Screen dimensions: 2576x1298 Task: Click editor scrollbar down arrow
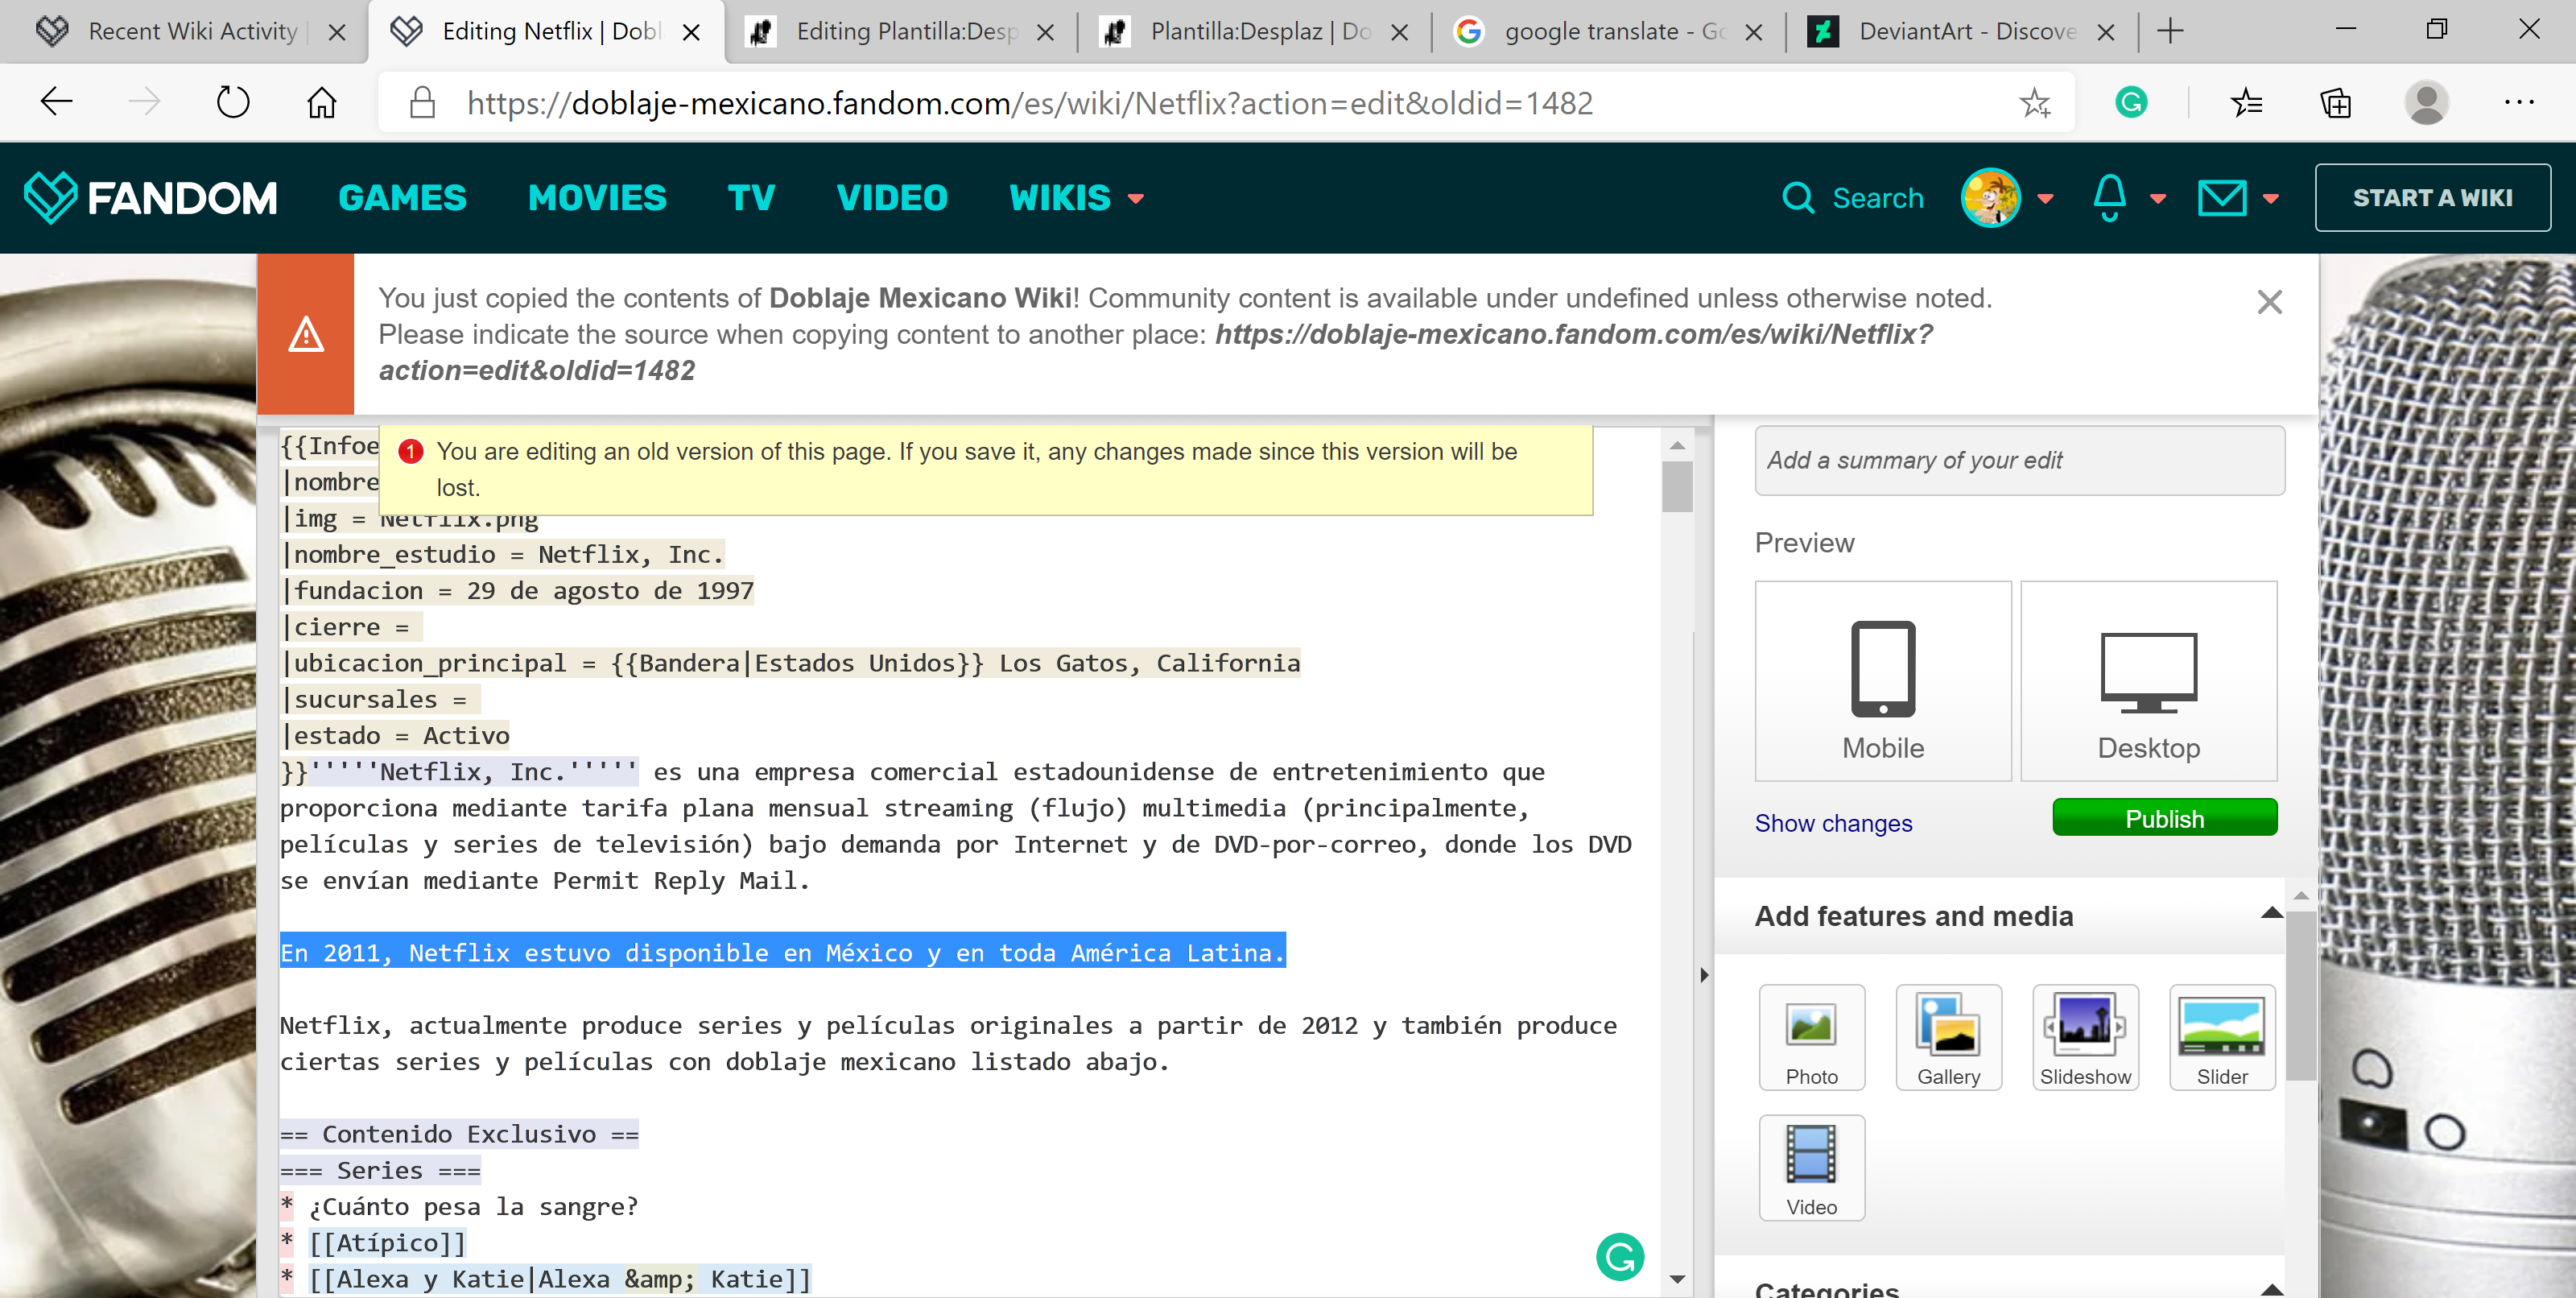click(x=1677, y=1279)
